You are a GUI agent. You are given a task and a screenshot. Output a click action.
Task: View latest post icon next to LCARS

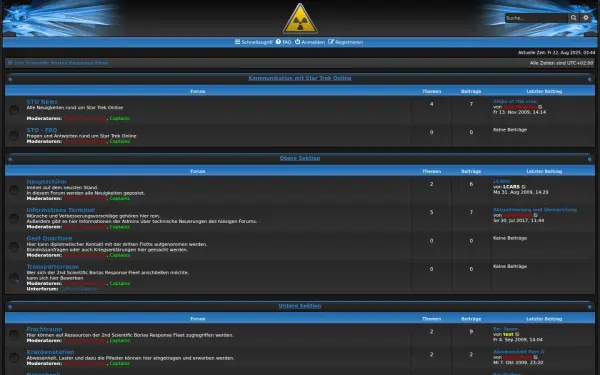click(x=524, y=187)
